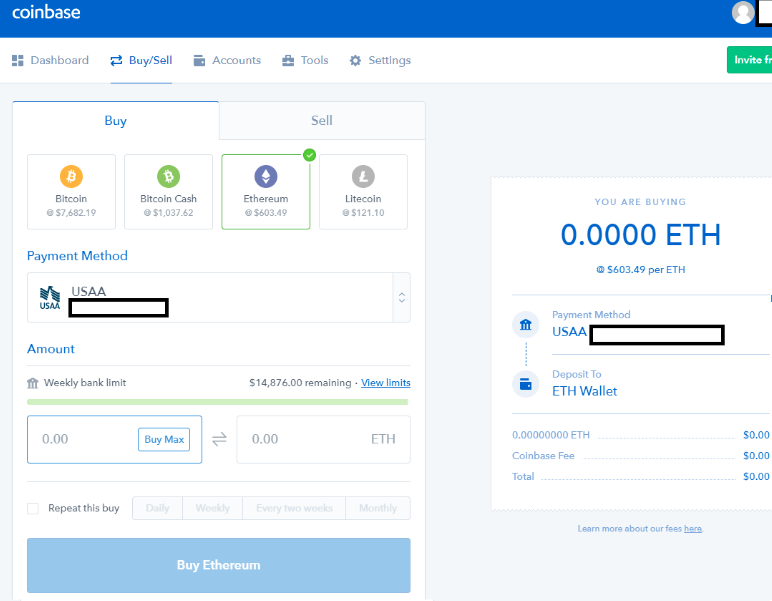Open the fees 'here' link
Screen dimensions: 772x601
[693, 529]
